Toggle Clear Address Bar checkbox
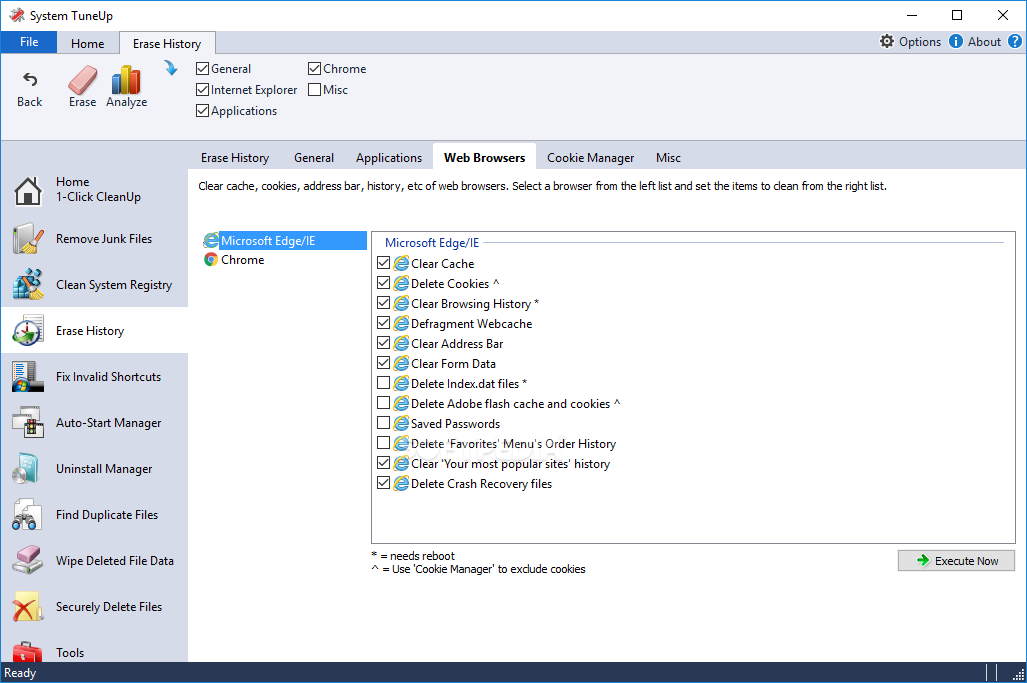1027x683 pixels. [384, 343]
